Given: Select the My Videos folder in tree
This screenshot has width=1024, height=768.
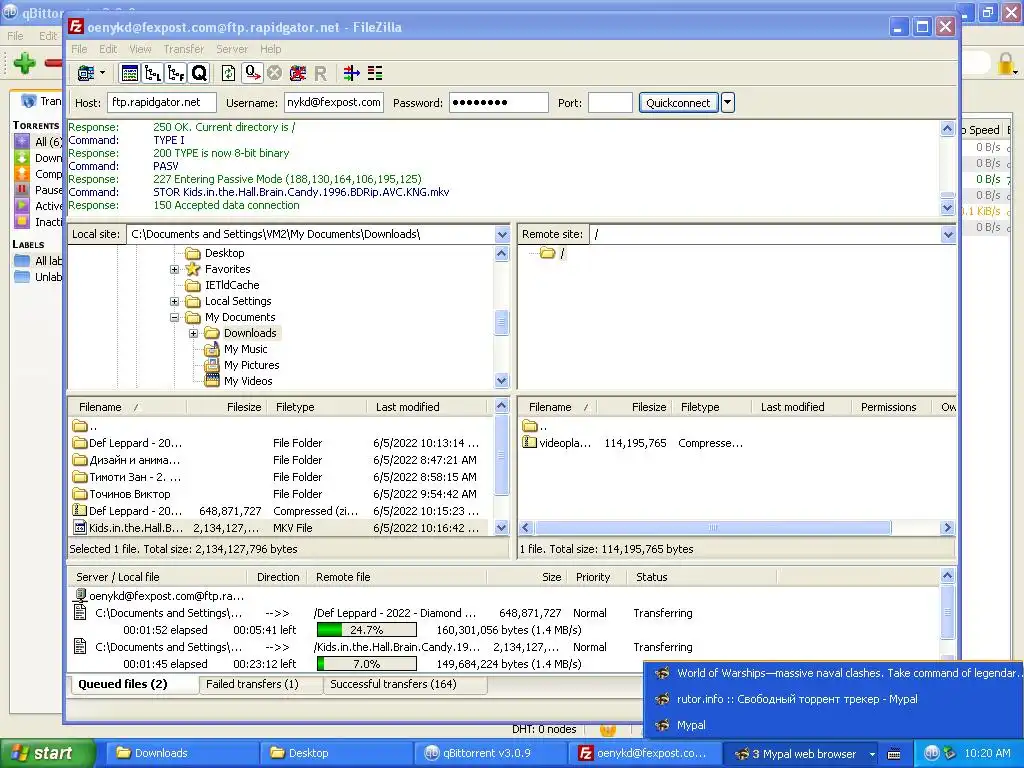Looking at the screenshot, I should [248, 381].
